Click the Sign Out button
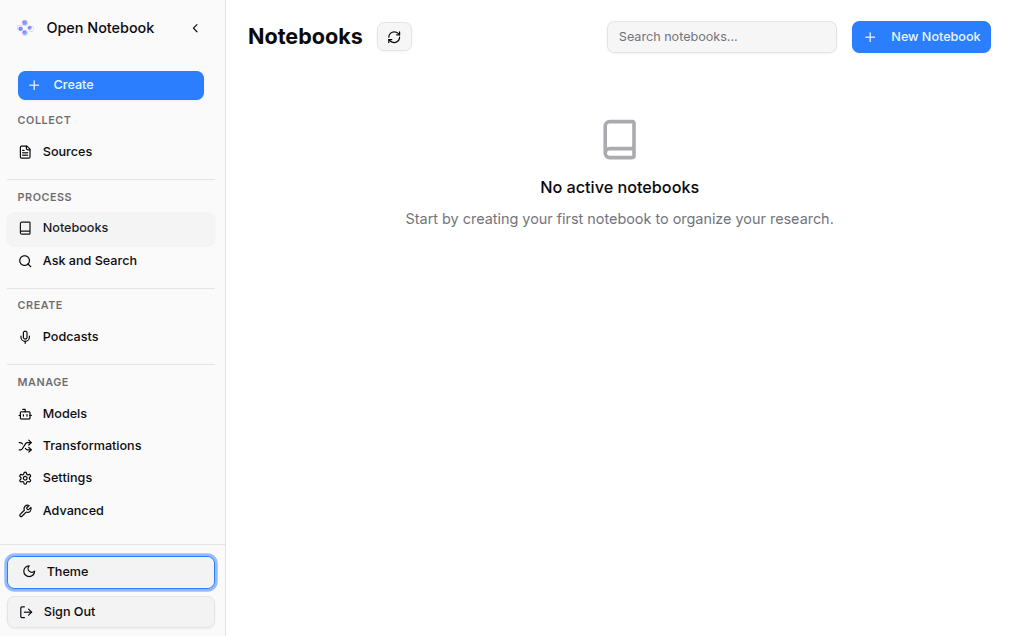 point(111,612)
